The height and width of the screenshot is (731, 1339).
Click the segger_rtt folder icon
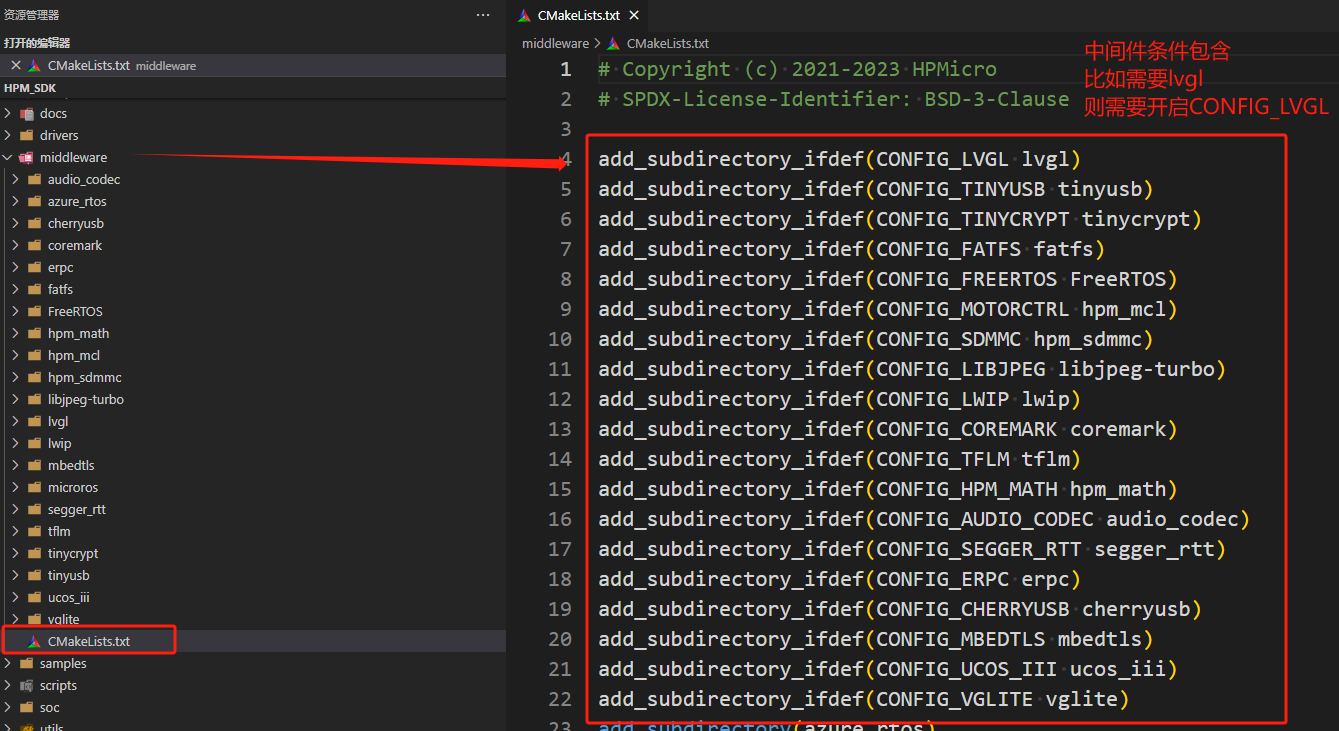click(x=35, y=509)
